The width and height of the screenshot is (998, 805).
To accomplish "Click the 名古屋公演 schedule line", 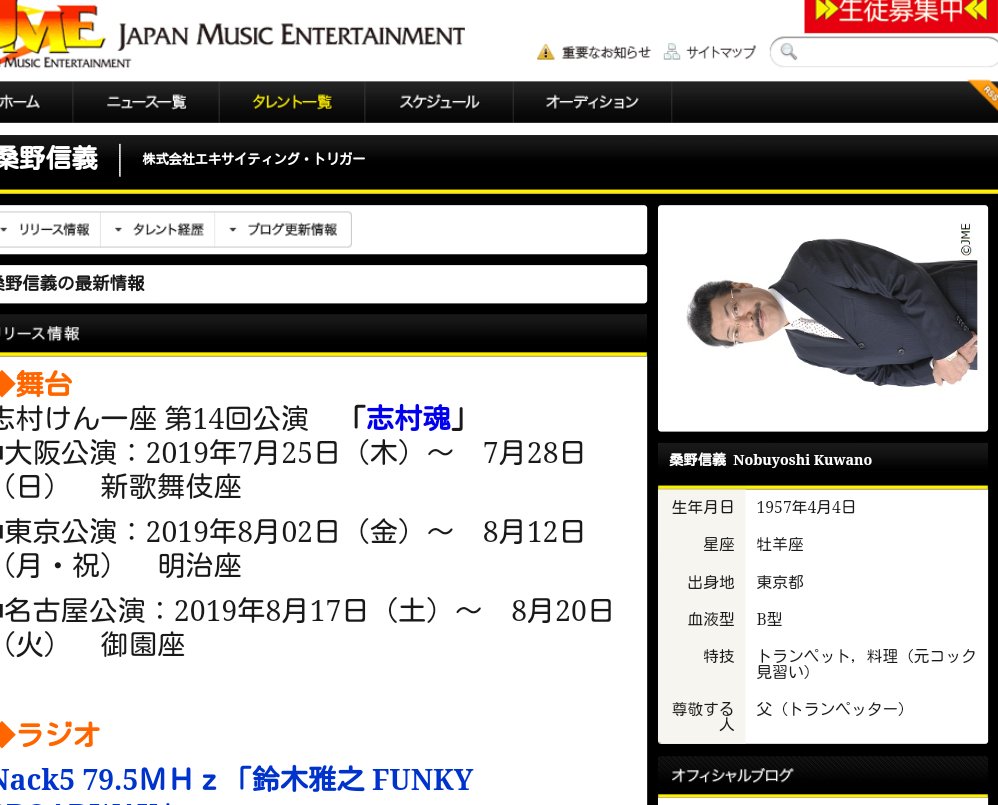I will 306,627.
